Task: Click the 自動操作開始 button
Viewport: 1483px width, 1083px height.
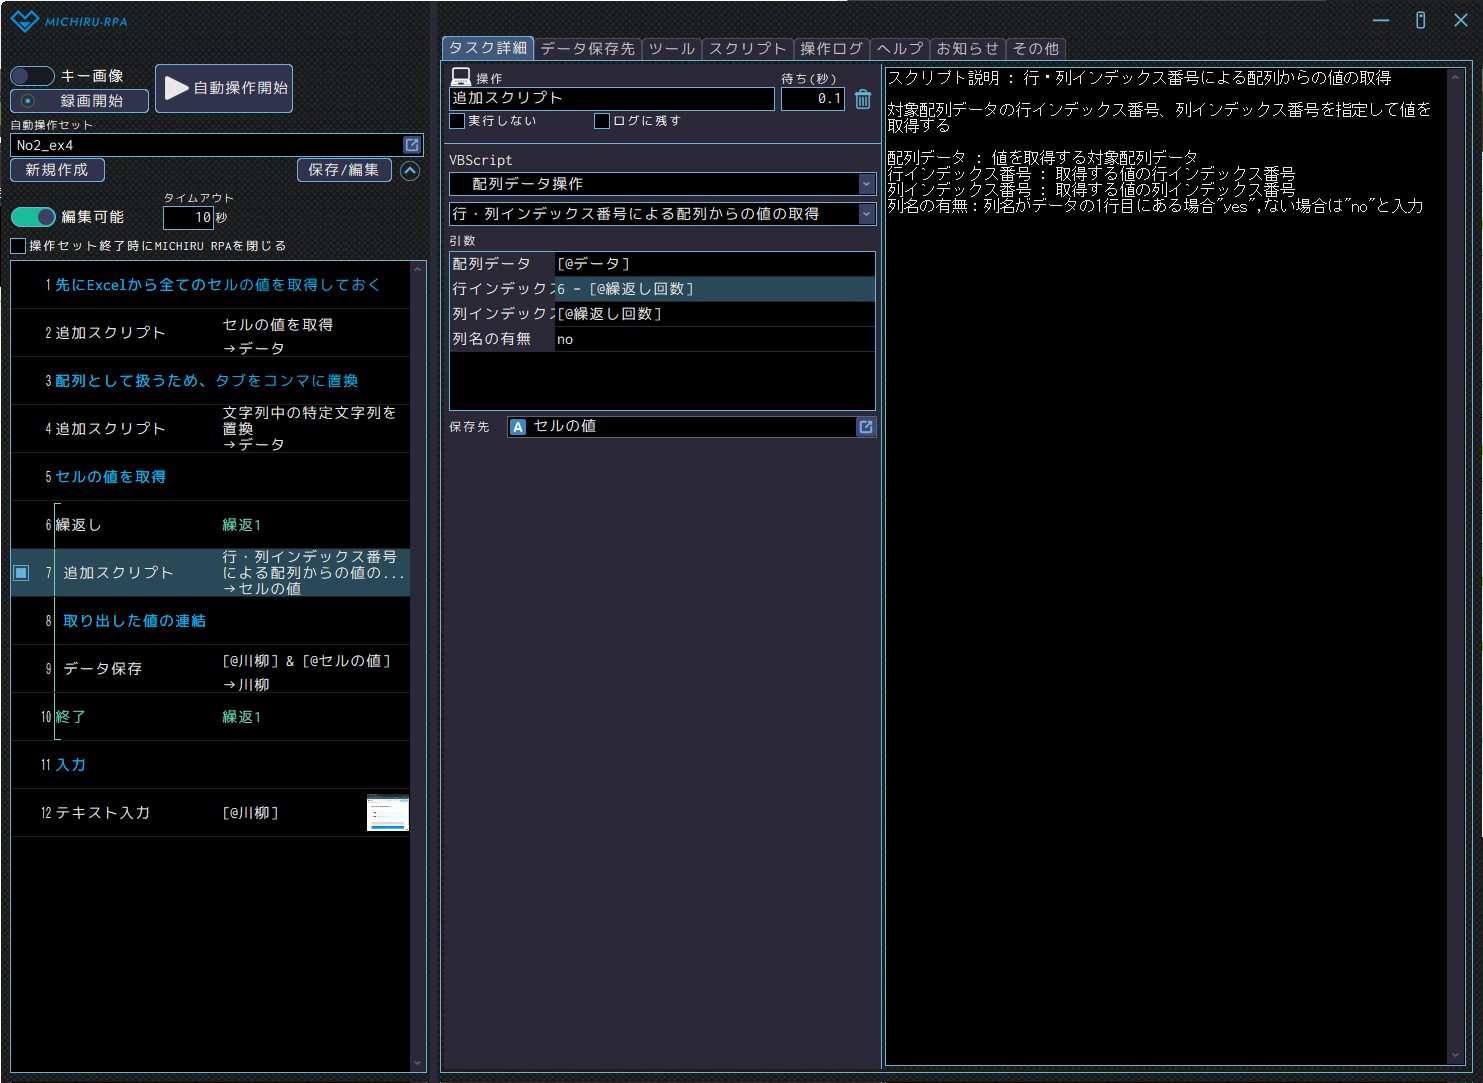Action: pos(224,88)
